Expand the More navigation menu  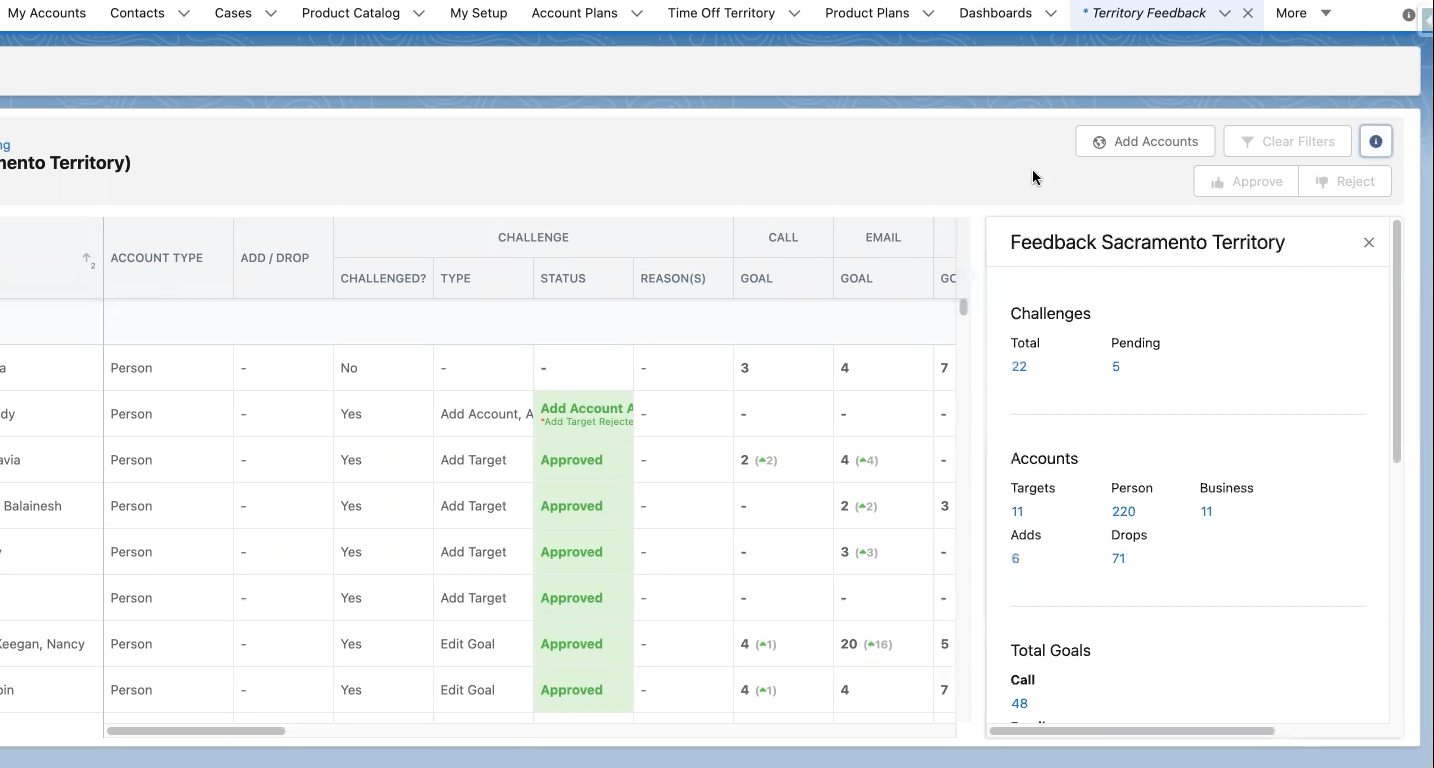pyautogui.click(x=1304, y=14)
